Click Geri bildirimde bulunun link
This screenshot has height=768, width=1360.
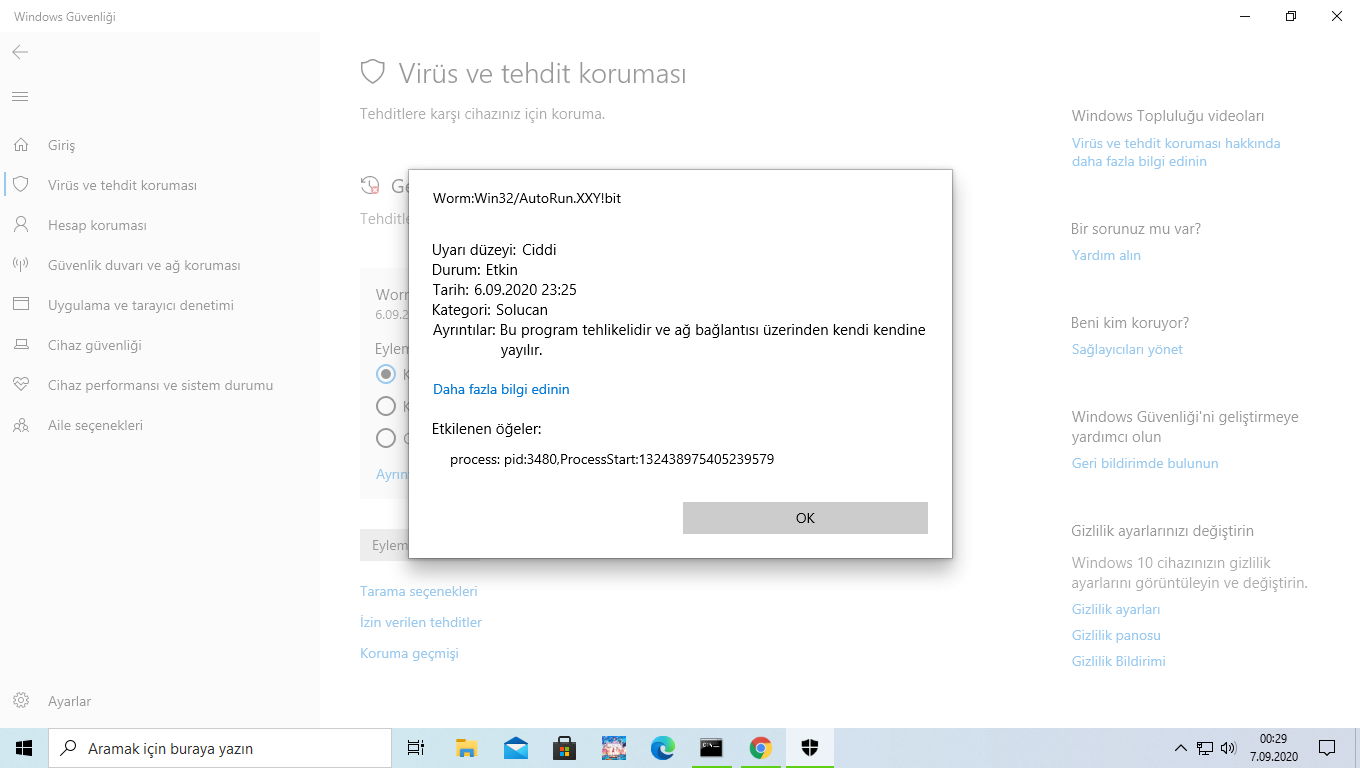1145,463
